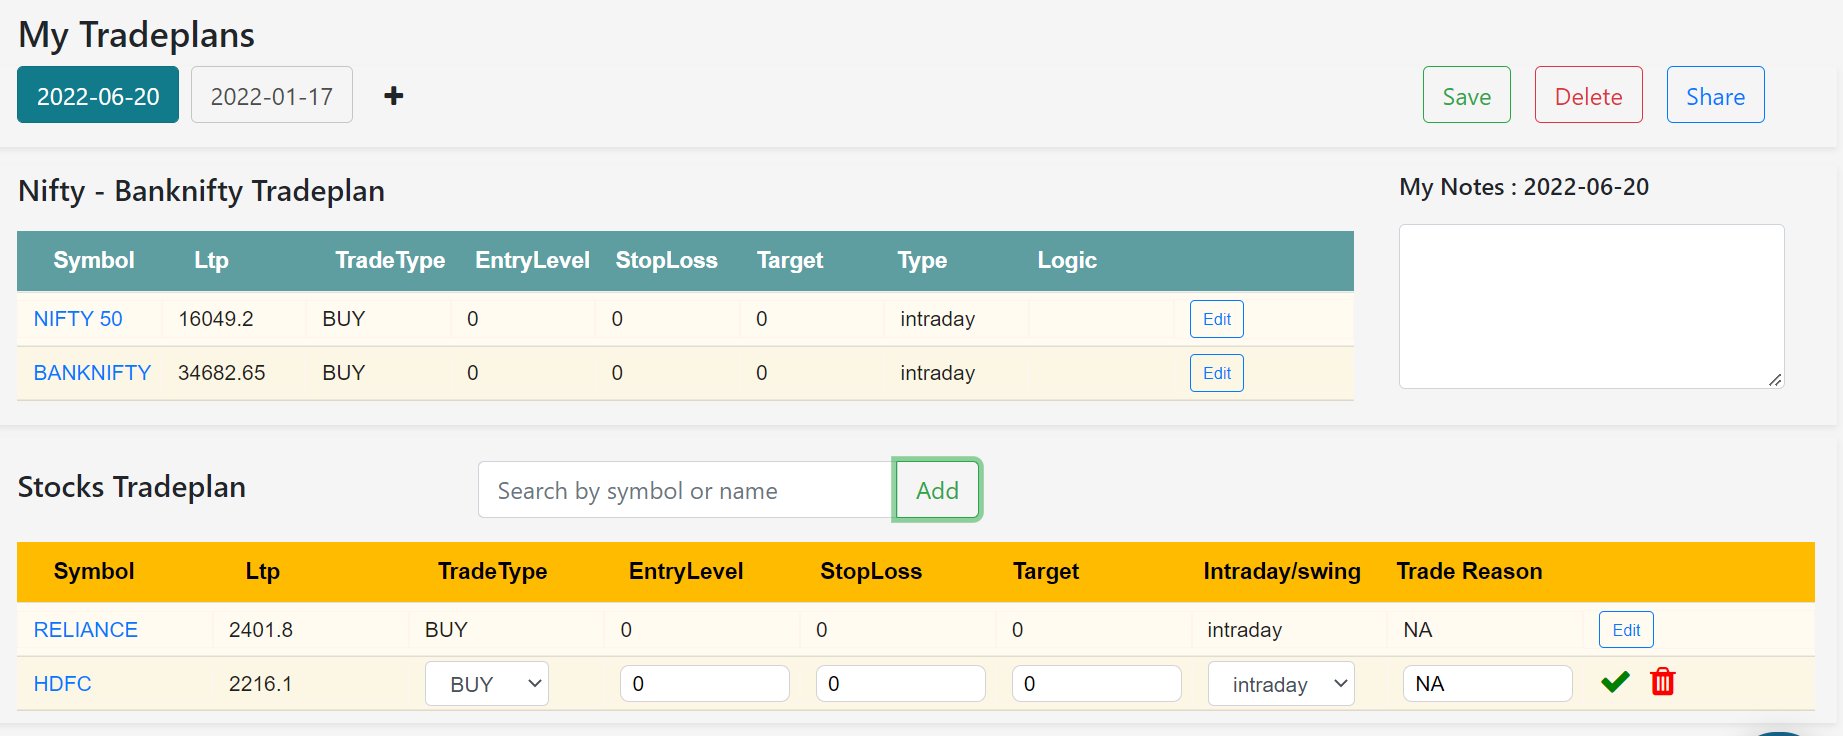This screenshot has height=736, width=1843.
Task: Open HDFC intraday/swing dropdown
Action: (1281, 684)
